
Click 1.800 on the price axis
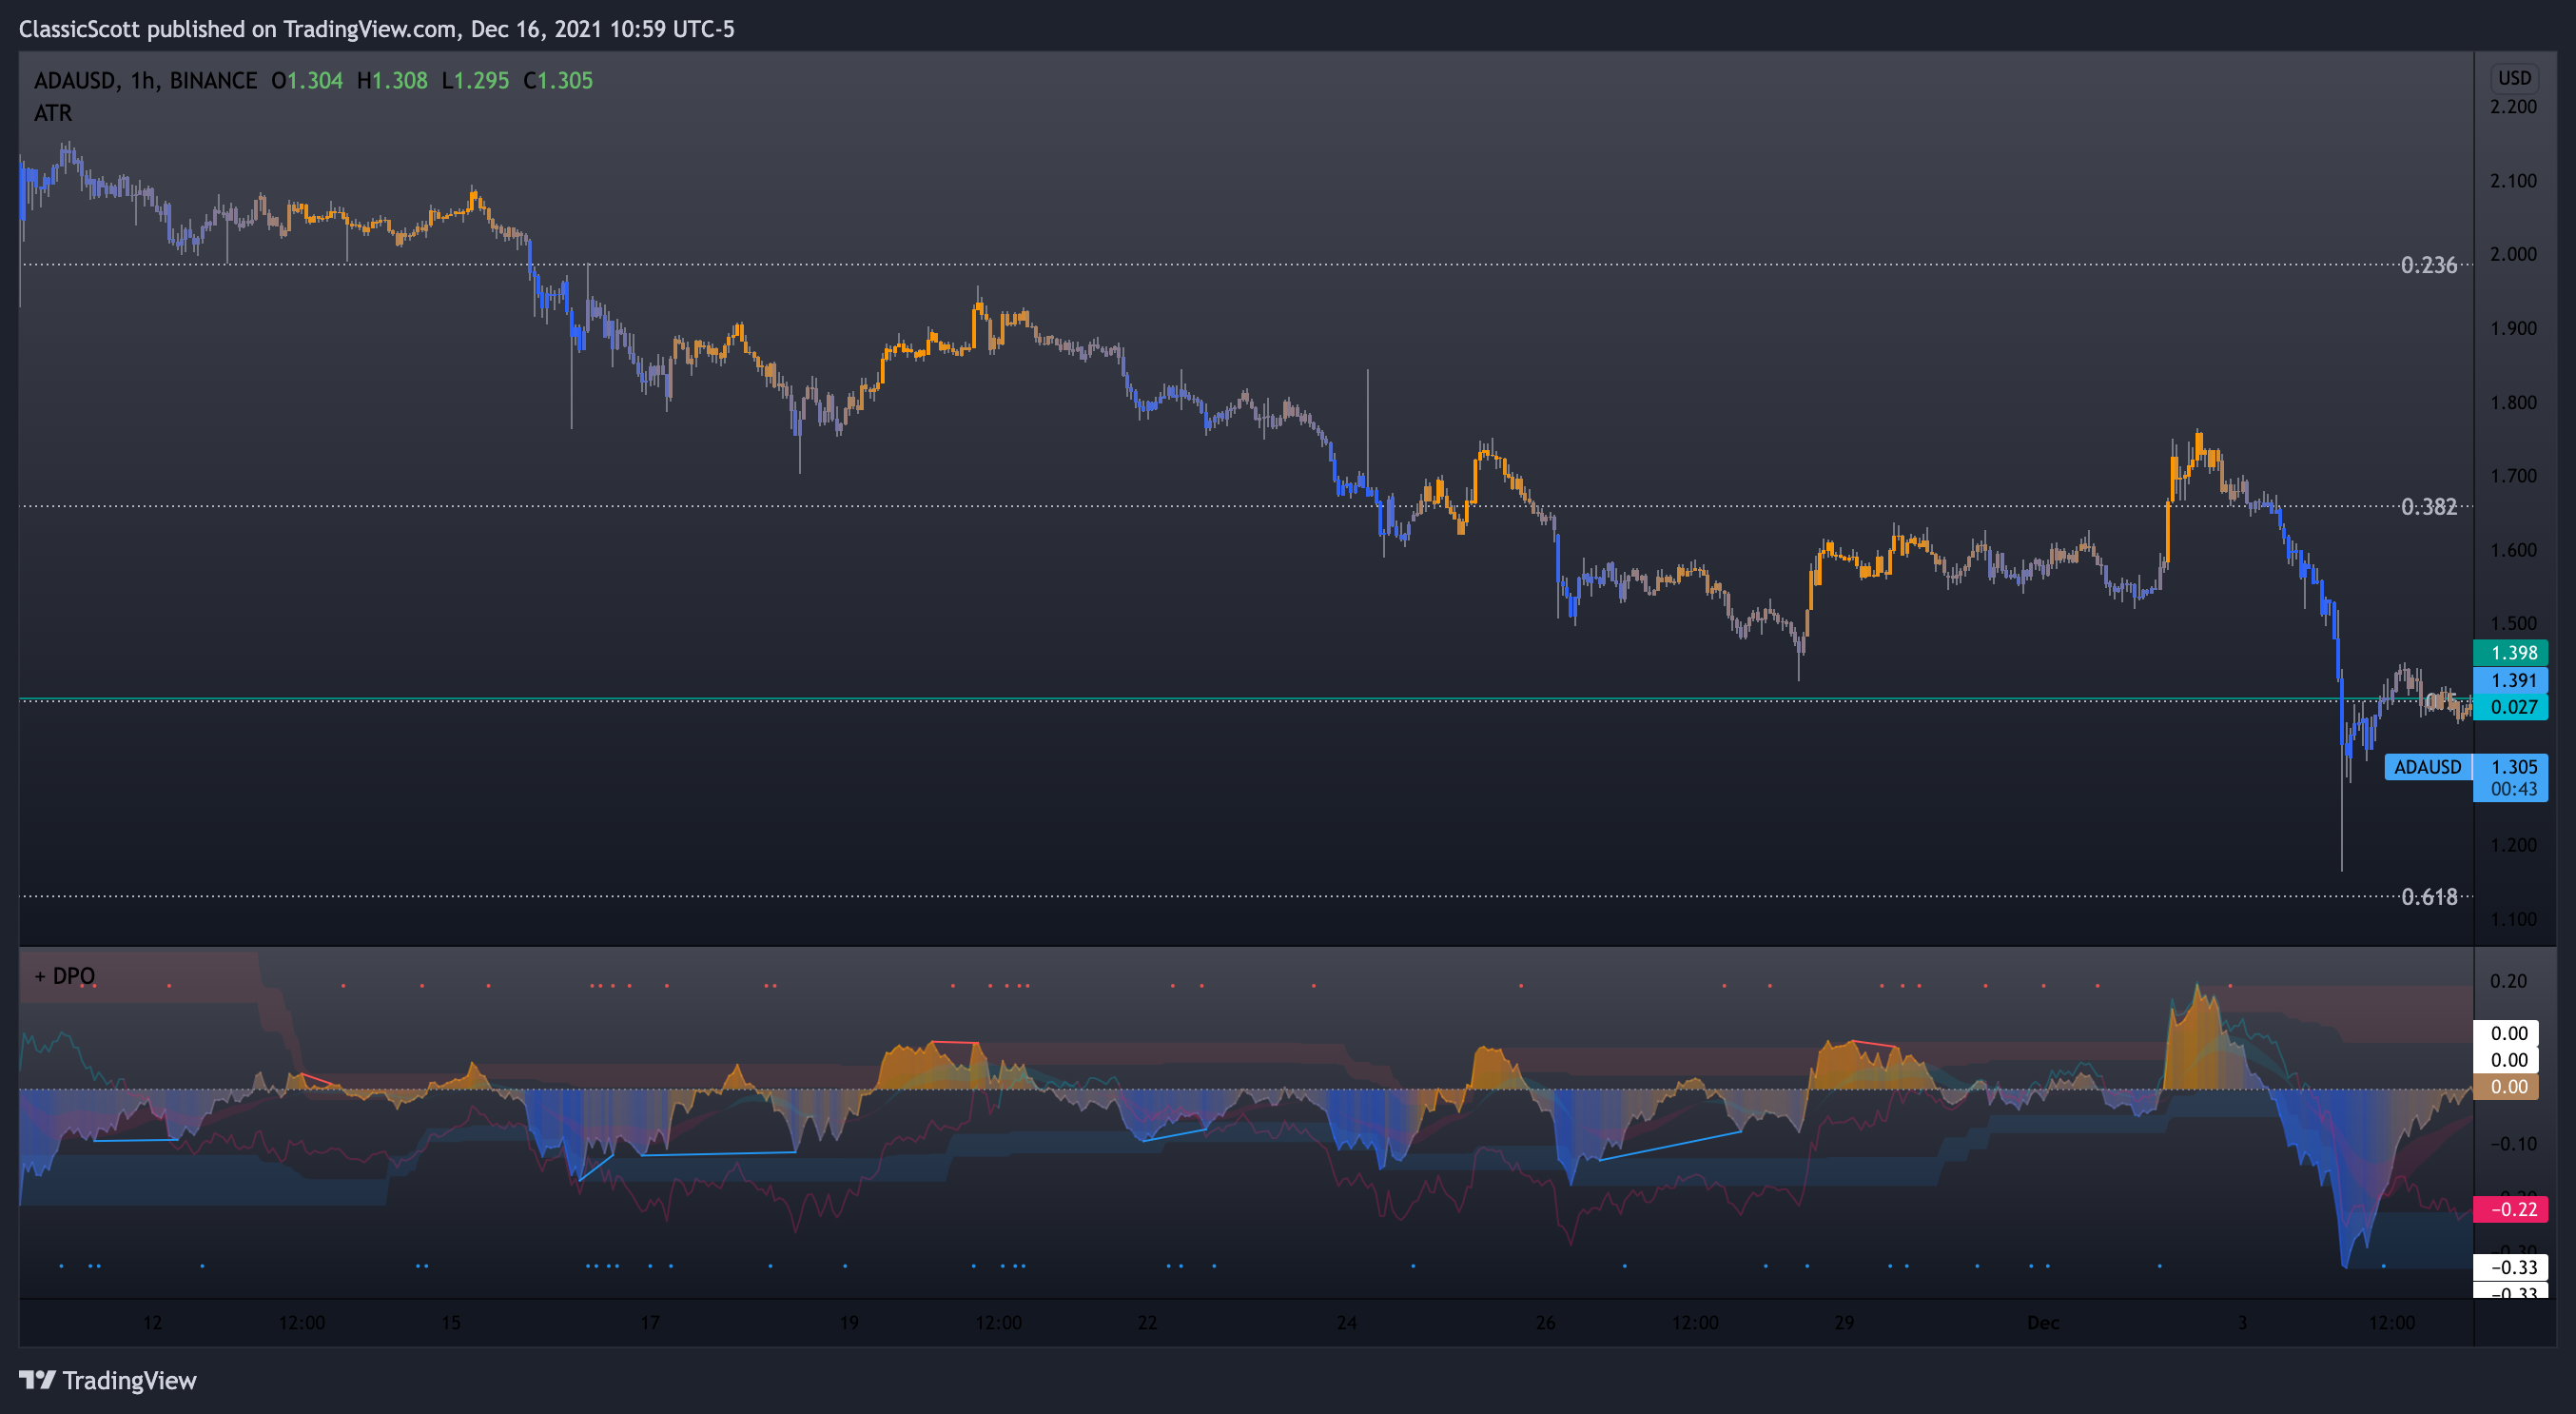click(2513, 402)
